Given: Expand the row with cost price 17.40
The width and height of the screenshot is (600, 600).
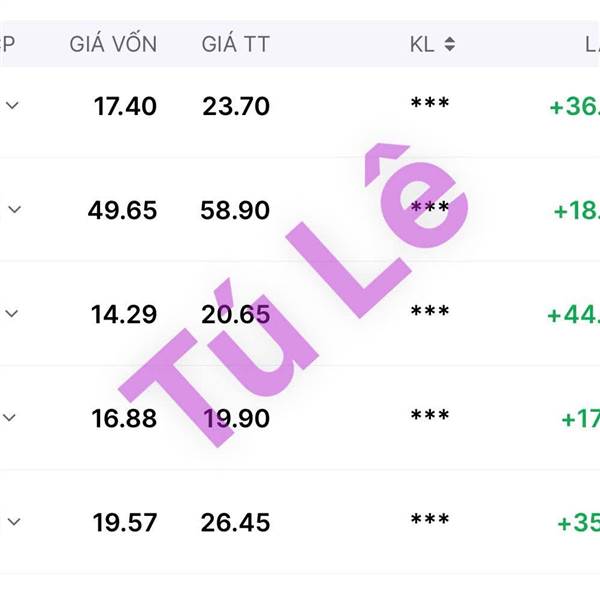Looking at the screenshot, I should tap(13, 105).
